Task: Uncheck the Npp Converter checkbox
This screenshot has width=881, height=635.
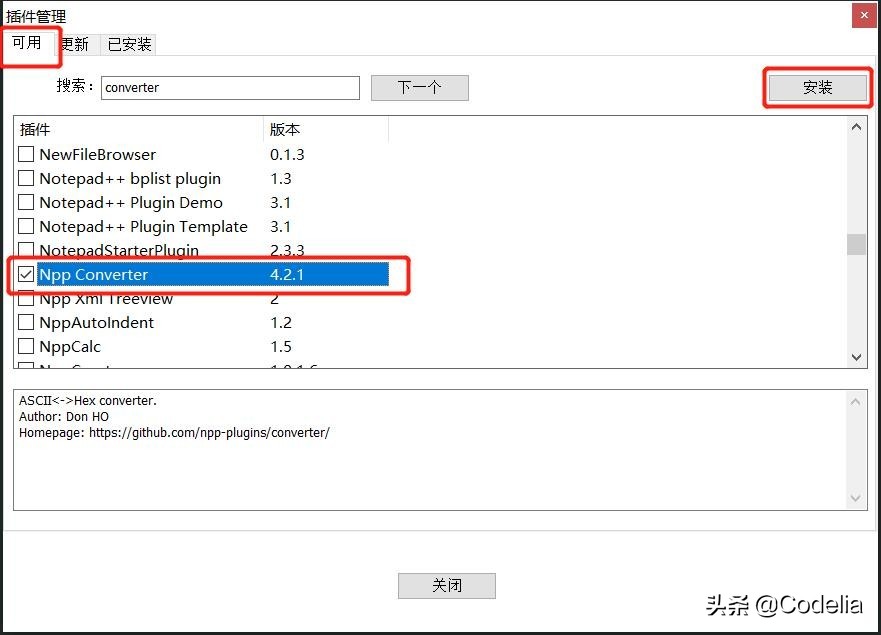Action: 26,274
